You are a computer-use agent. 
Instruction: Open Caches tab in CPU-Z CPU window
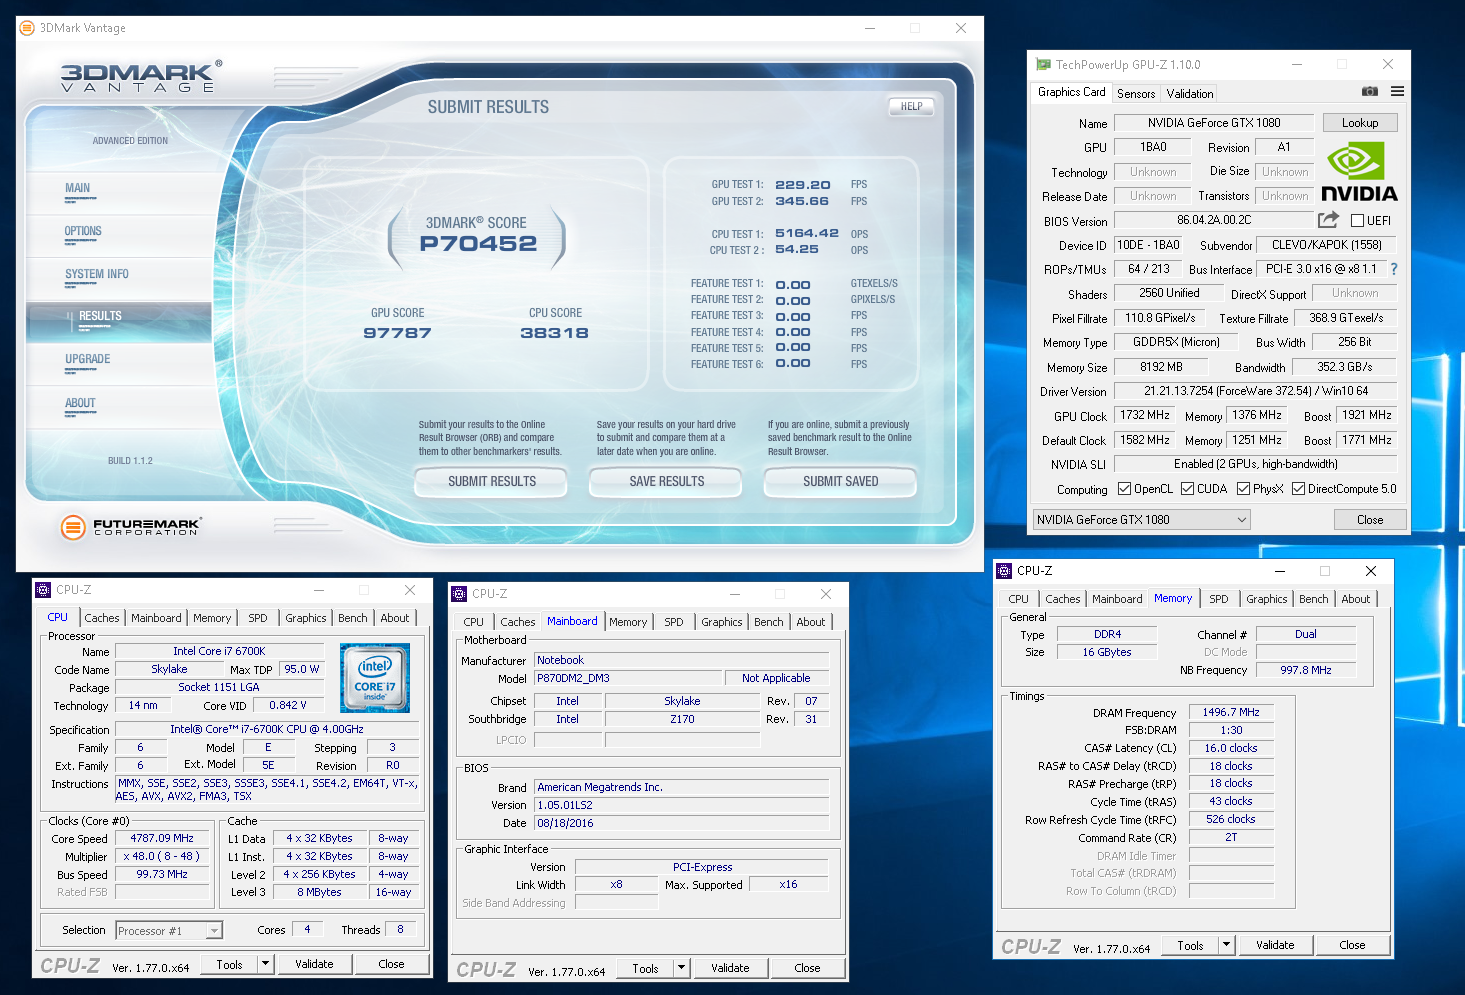(x=102, y=618)
